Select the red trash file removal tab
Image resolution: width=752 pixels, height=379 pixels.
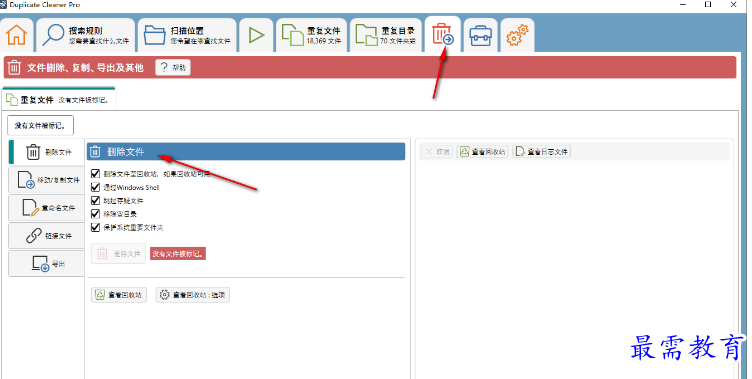[443, 35]
